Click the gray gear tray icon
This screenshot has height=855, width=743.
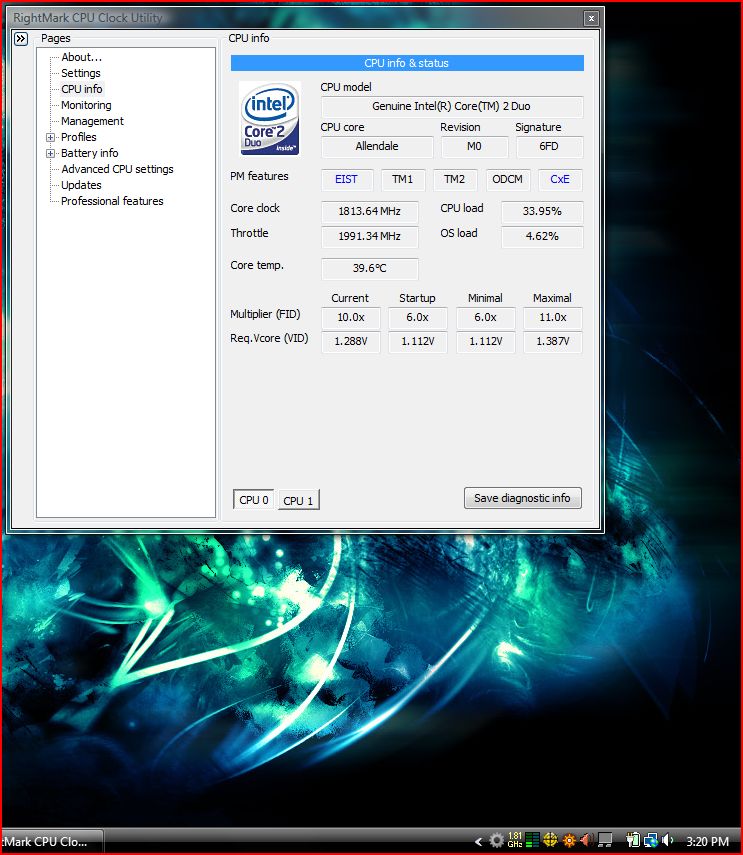pos(496,841)
